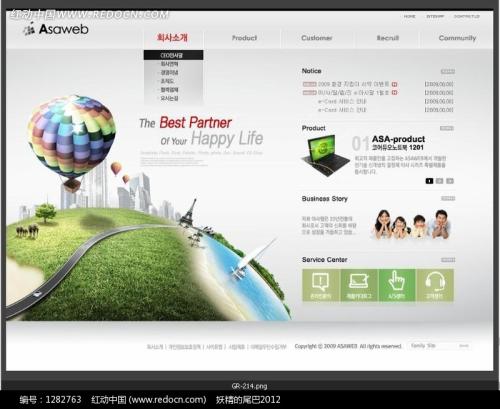Select the pointing hand service icon
Viewport: 500px width, 409px height.
pyautogui.click(x=397, y=285)
